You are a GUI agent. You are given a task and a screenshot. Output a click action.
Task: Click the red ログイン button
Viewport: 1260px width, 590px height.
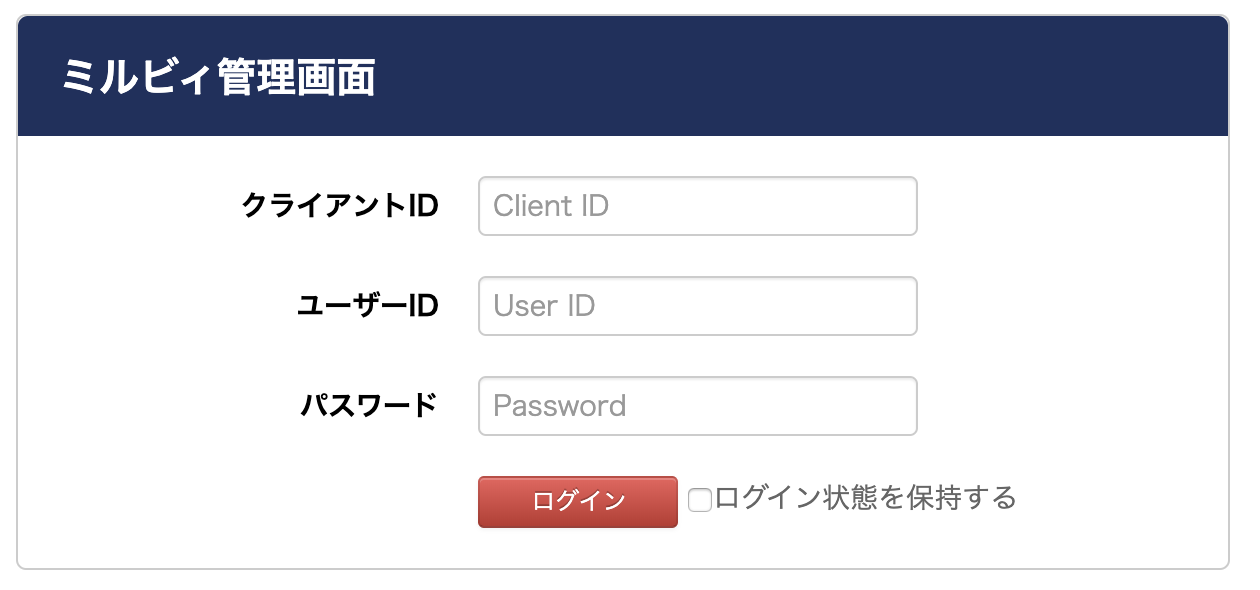577,501
